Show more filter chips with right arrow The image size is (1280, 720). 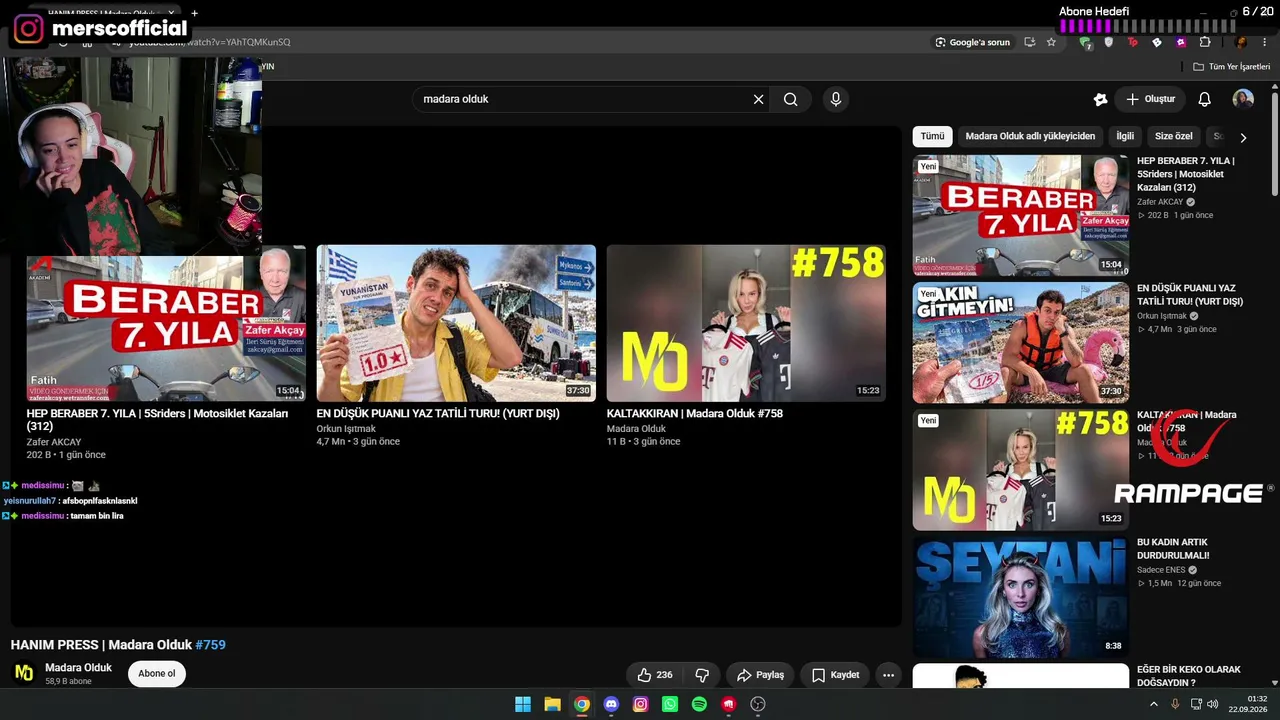[x=1243, y=137]
